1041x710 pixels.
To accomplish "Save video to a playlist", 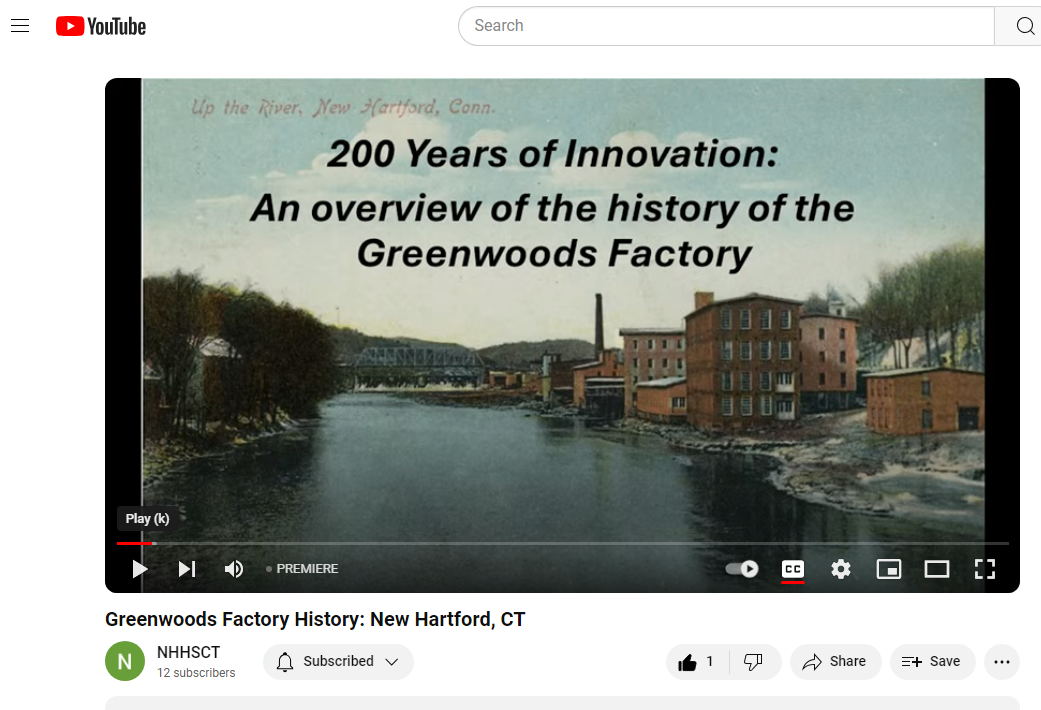I will tap(932, 661).
